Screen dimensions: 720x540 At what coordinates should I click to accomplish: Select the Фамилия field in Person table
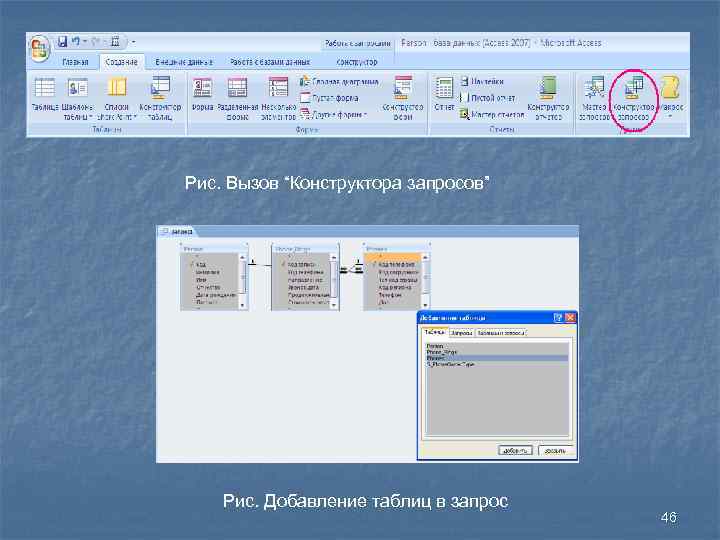[x=208, y=272]
